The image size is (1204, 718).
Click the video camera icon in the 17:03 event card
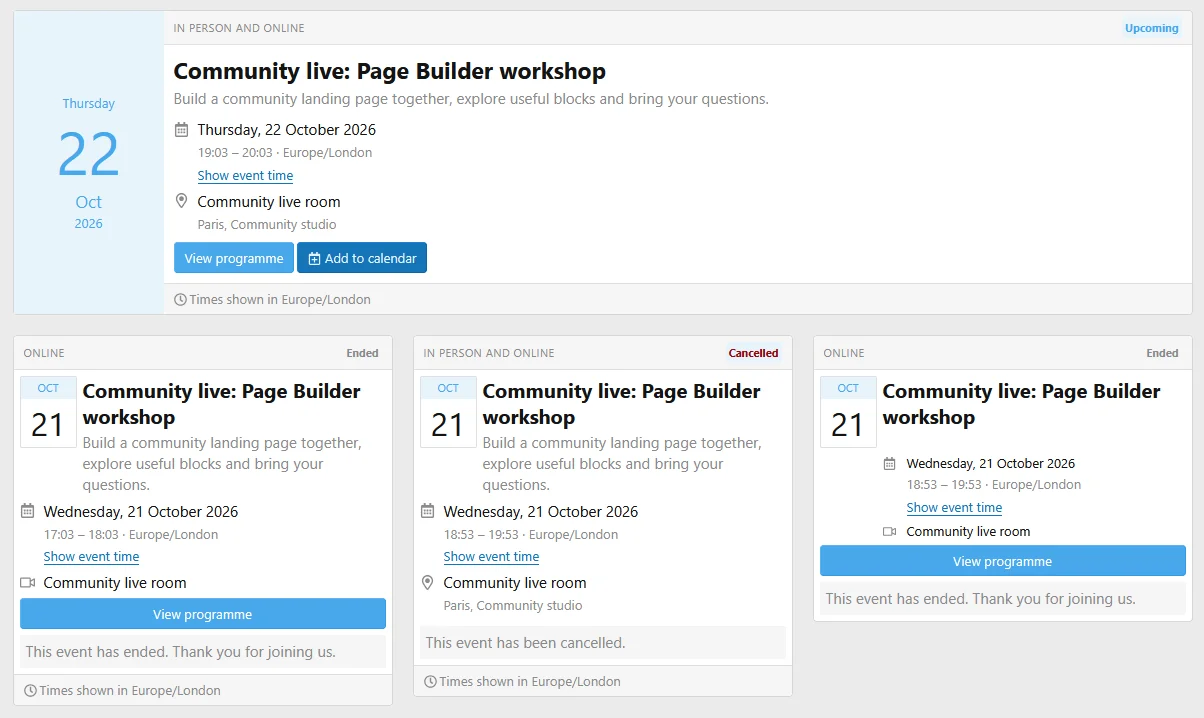tap(27, 582)
